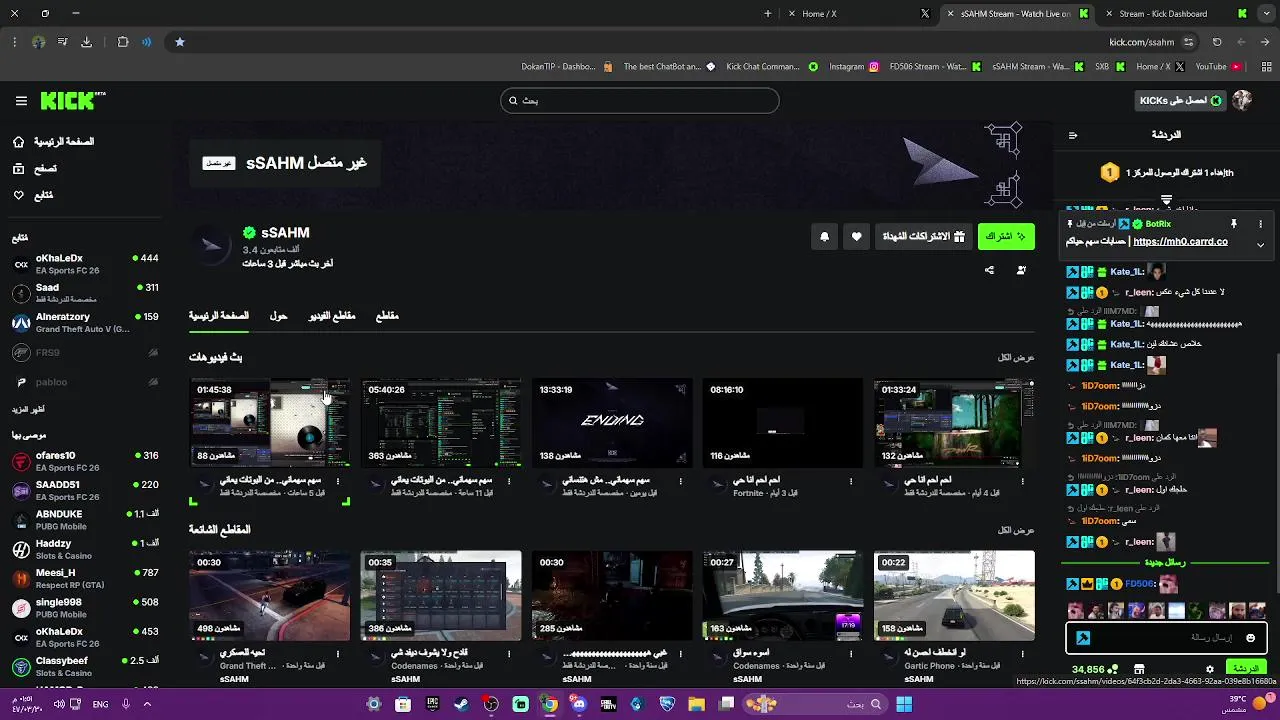Open the ABNDUKE PUBG Mobile channel

pos(84,520)
